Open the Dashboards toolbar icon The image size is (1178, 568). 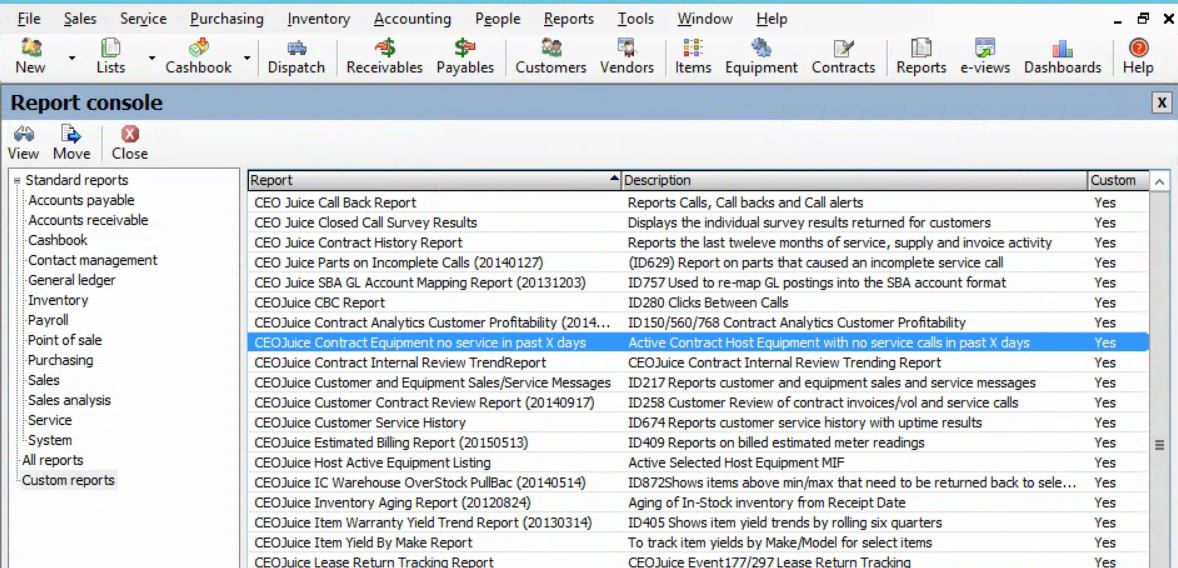(1062, 56)
